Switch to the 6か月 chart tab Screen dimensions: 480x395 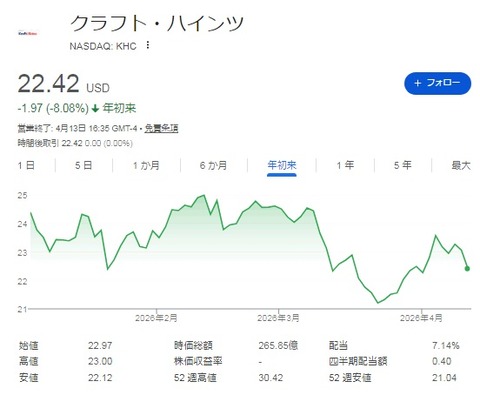213,165
